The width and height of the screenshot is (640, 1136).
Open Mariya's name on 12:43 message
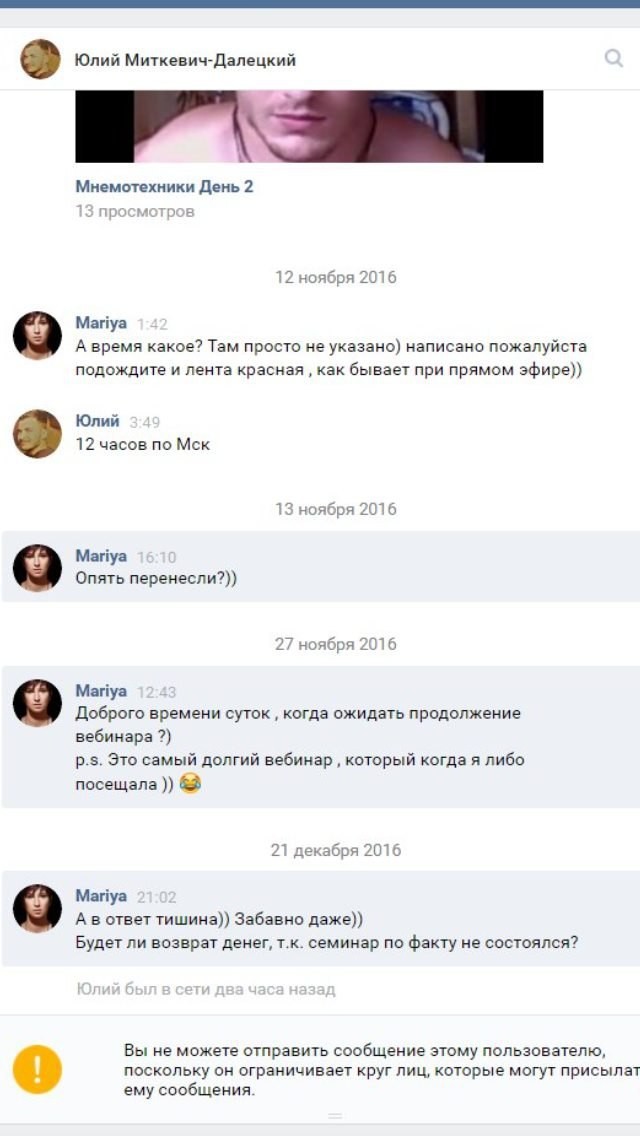pyautogui.click(x=101, y=691)
